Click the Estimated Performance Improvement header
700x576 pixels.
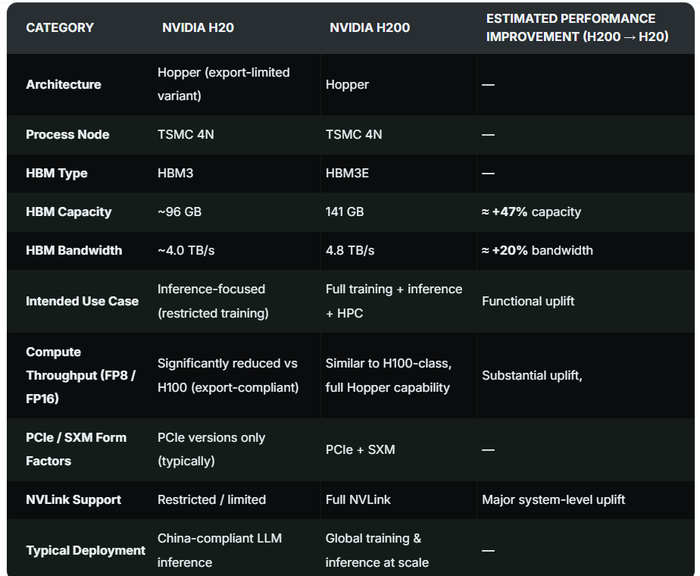click(x=570, y=27)
